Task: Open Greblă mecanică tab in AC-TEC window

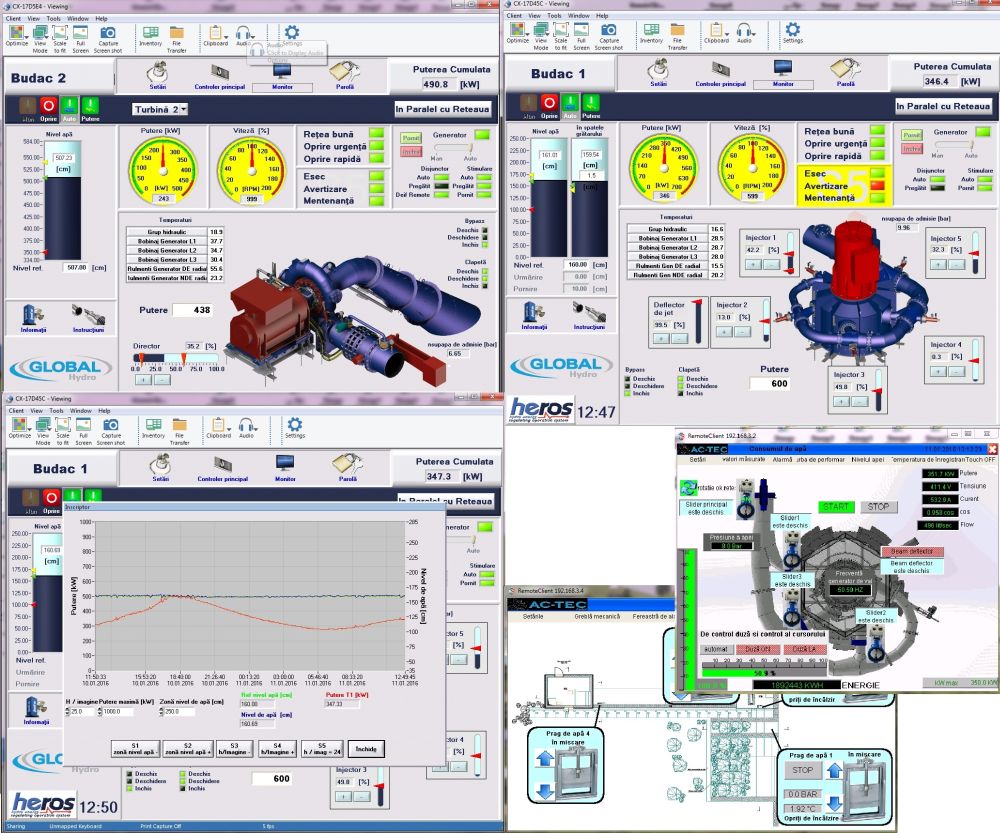Action: coord(597,616)
